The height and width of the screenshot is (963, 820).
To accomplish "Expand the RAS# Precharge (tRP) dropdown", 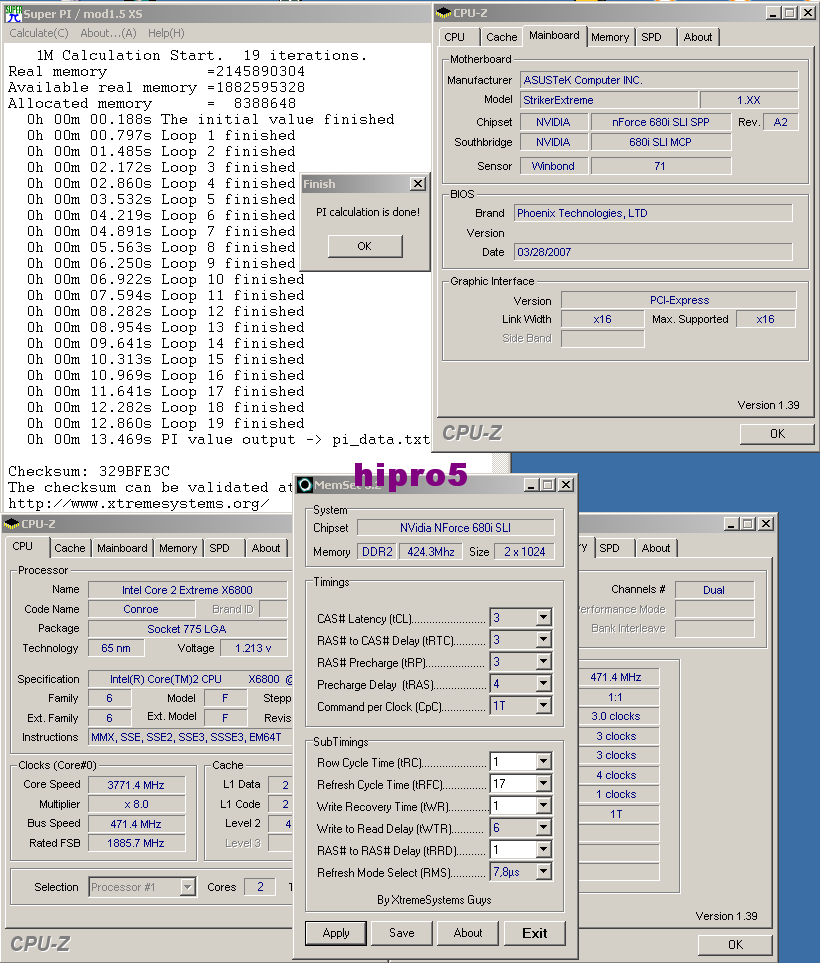I will coord(544,661).
